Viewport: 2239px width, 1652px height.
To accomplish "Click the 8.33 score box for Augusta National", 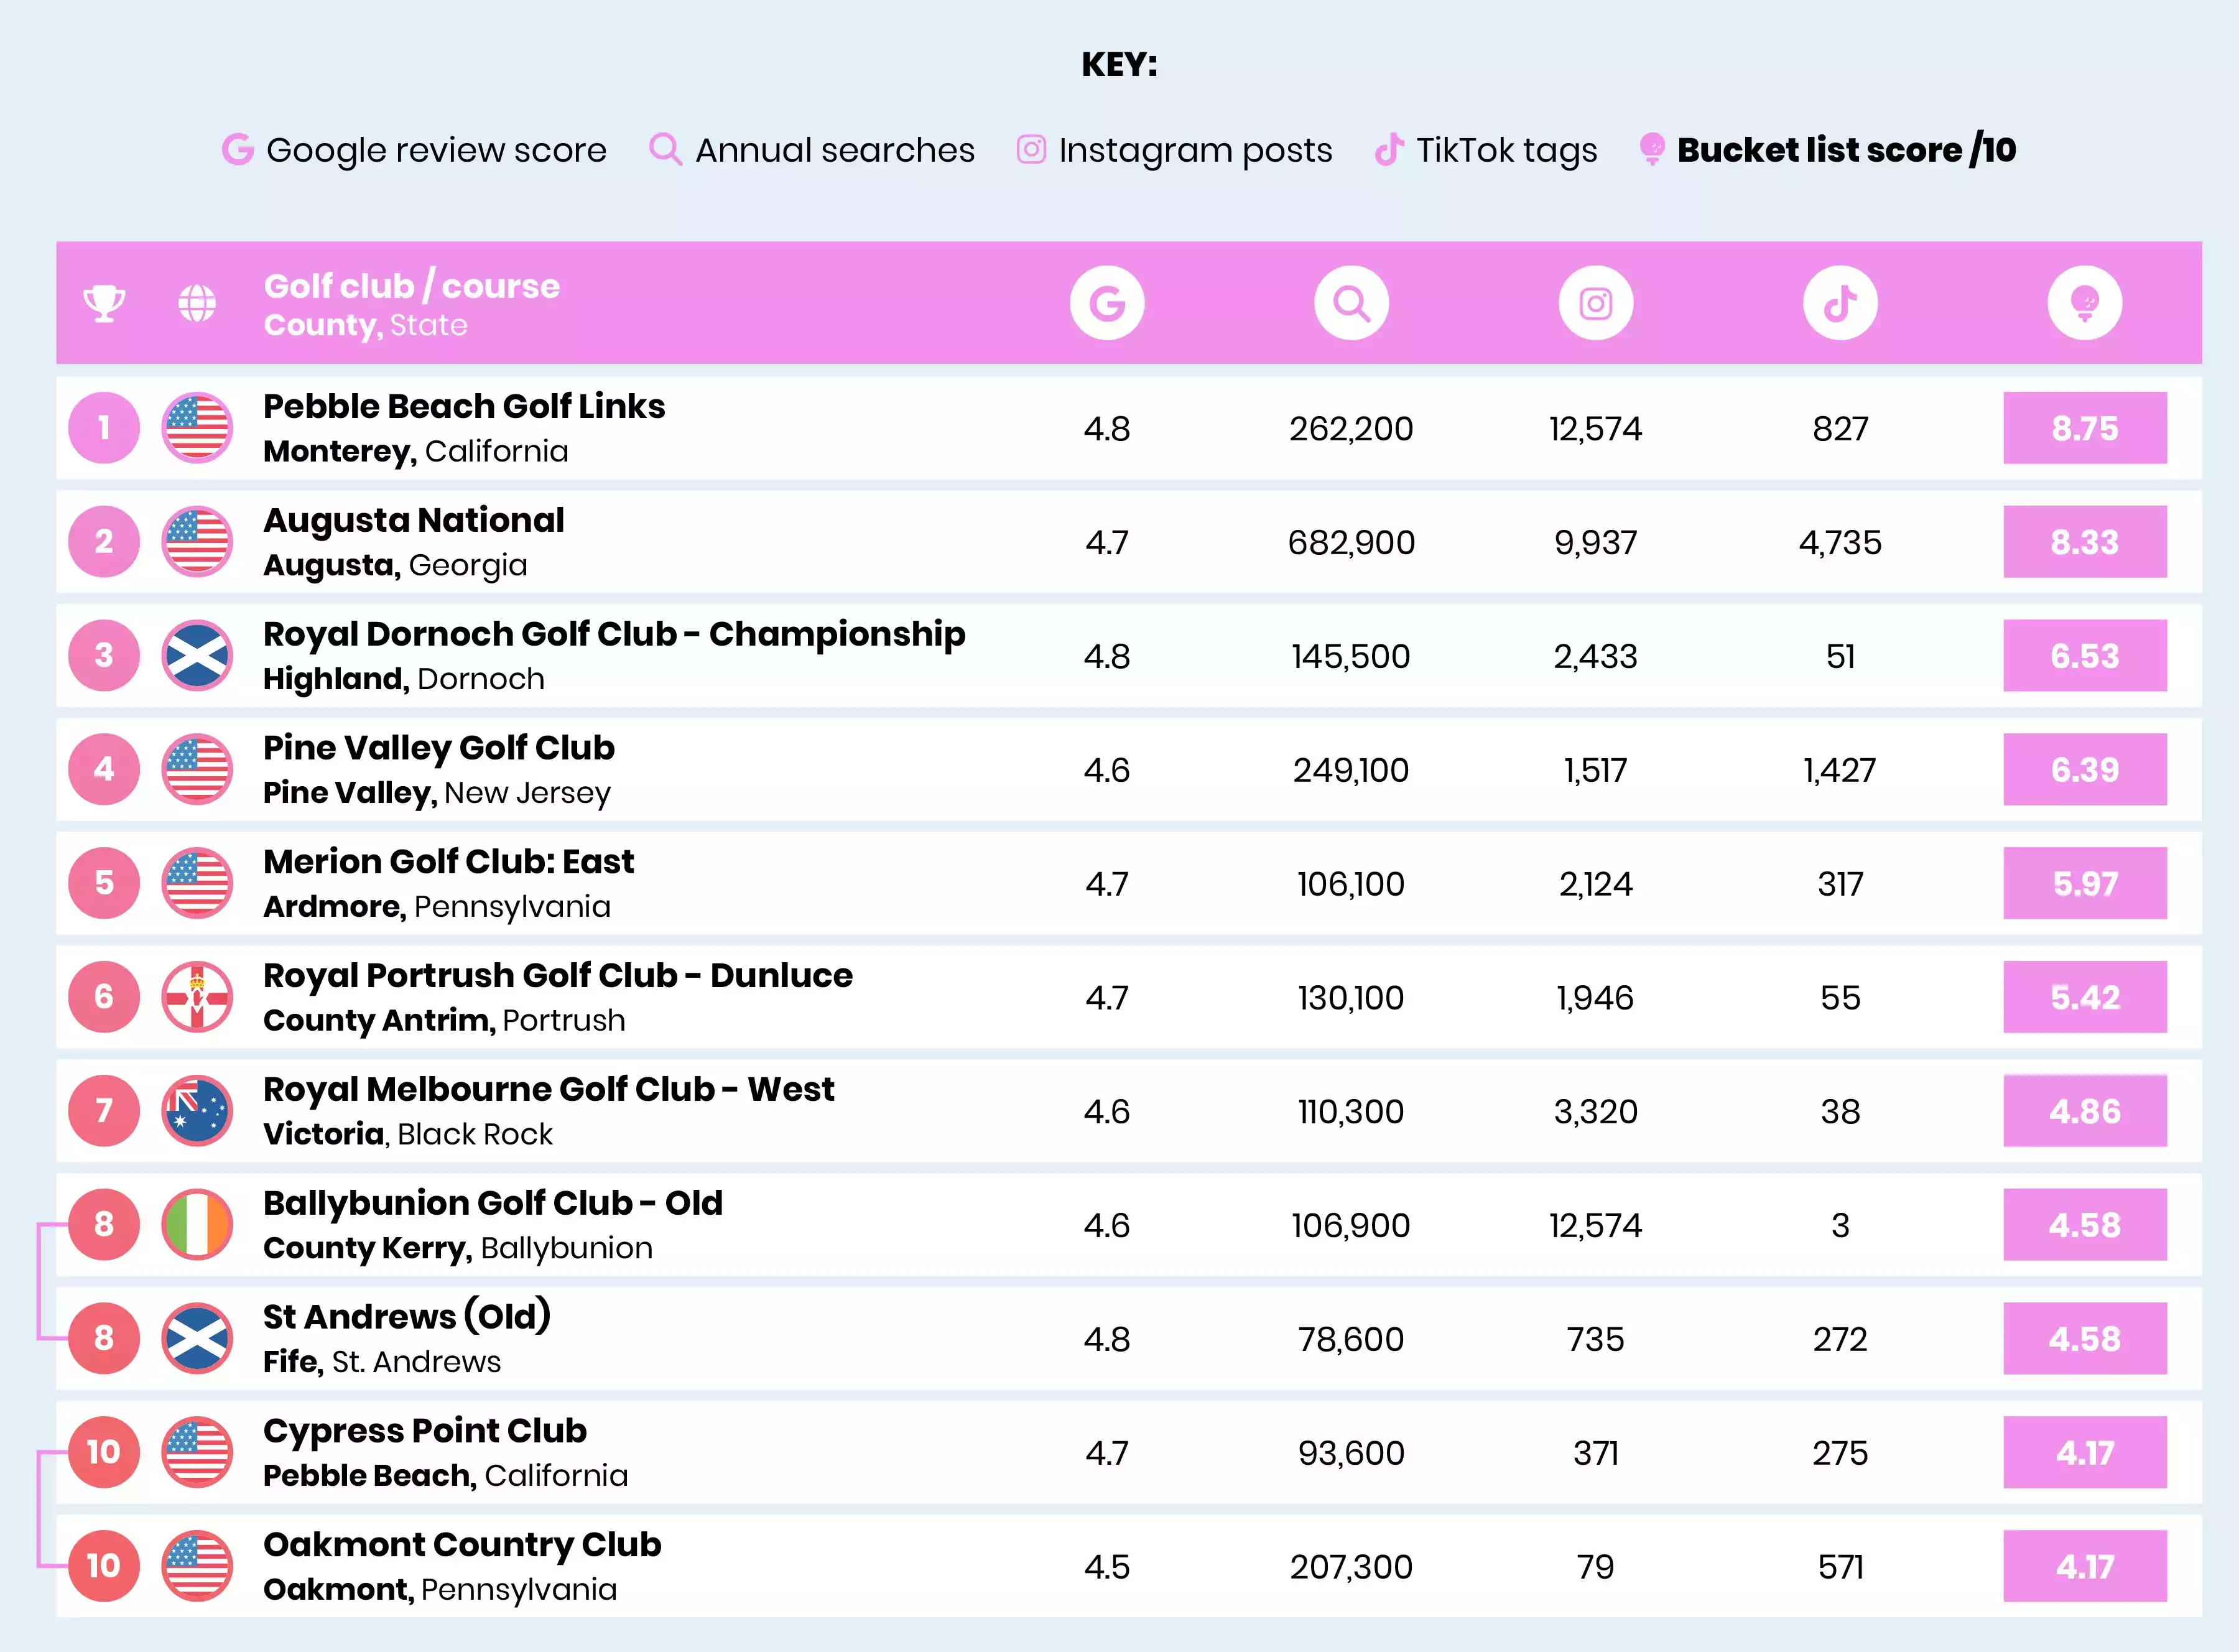I will (2085, 542).
